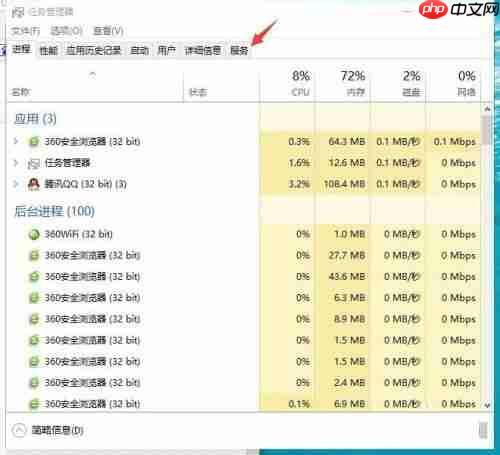This screenshot has height=455, width=500.
Task: Switch to the 服务 tab
Action: (239, 50)
